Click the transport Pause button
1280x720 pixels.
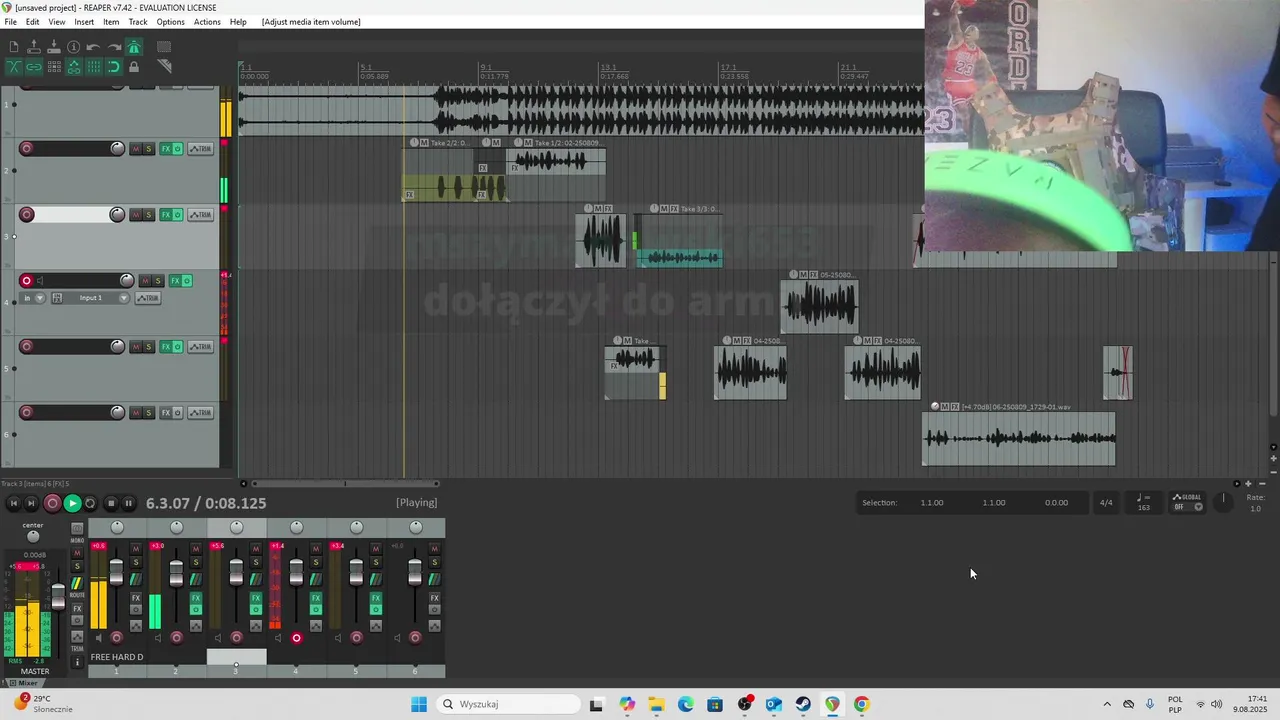coord(128,504)
